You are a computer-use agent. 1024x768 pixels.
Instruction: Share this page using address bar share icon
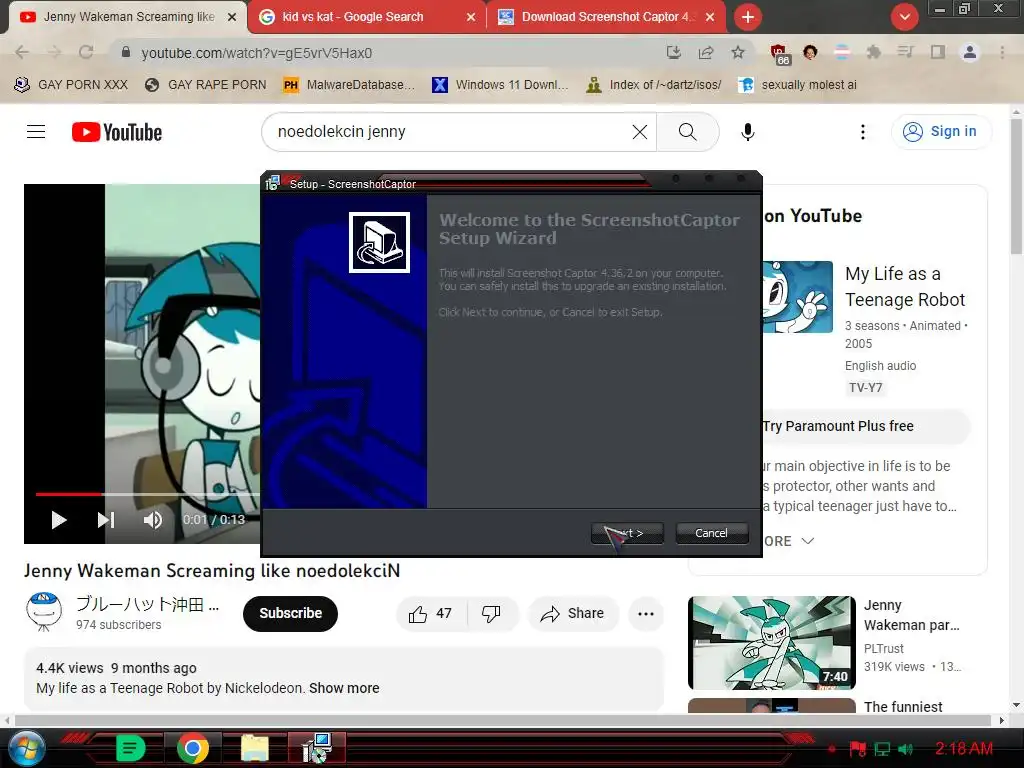(706, 52)
